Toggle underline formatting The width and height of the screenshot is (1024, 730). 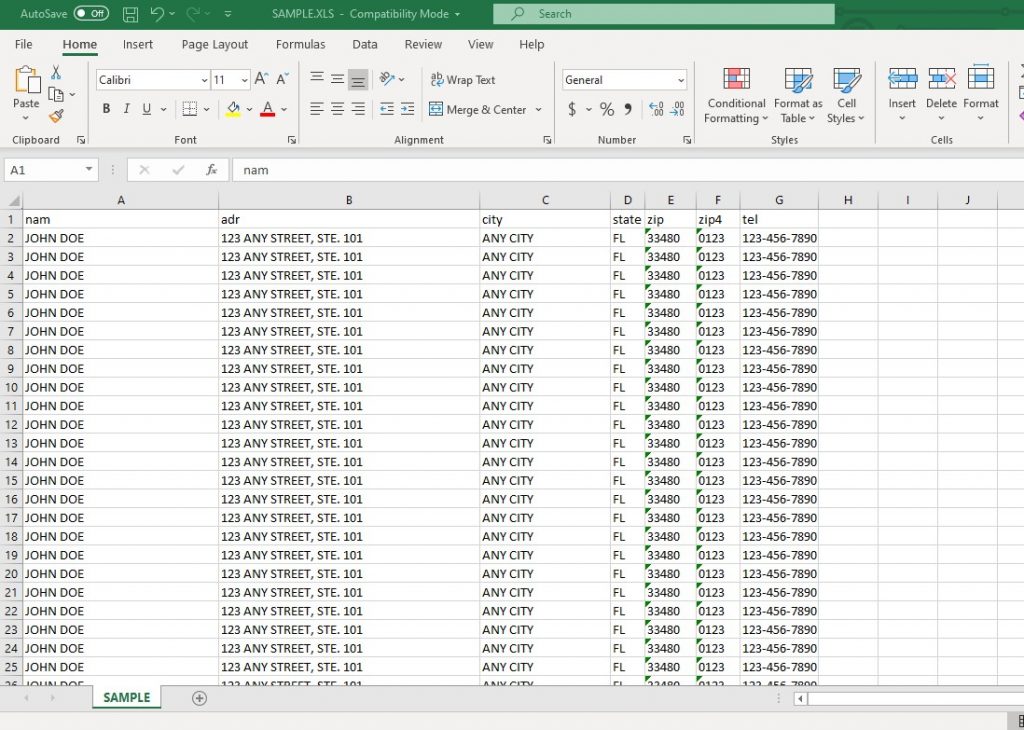tap(147, 109)
